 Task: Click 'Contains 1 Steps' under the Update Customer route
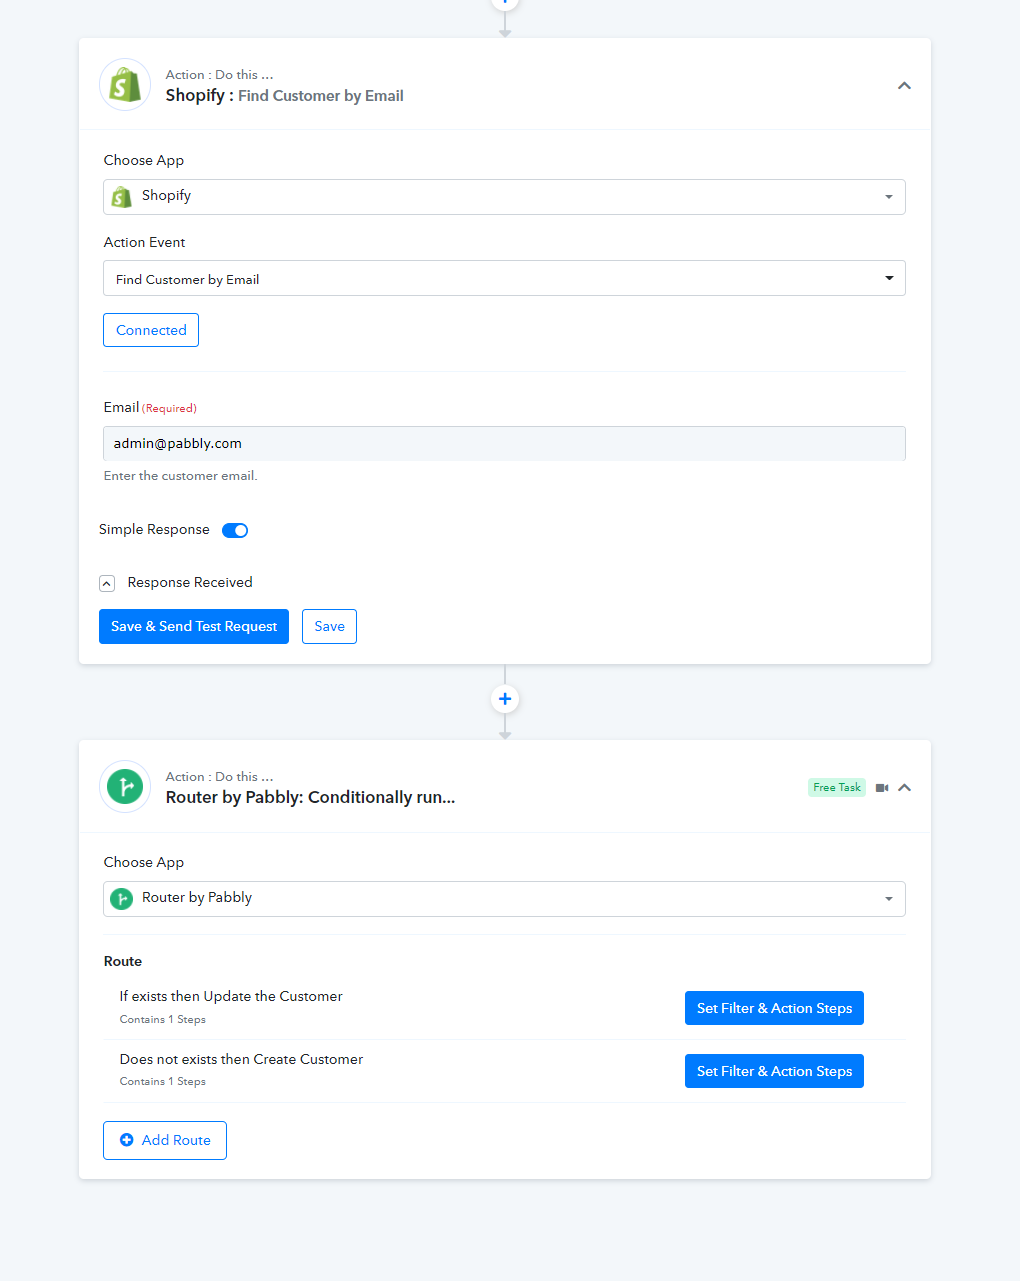click(163, 1020)
